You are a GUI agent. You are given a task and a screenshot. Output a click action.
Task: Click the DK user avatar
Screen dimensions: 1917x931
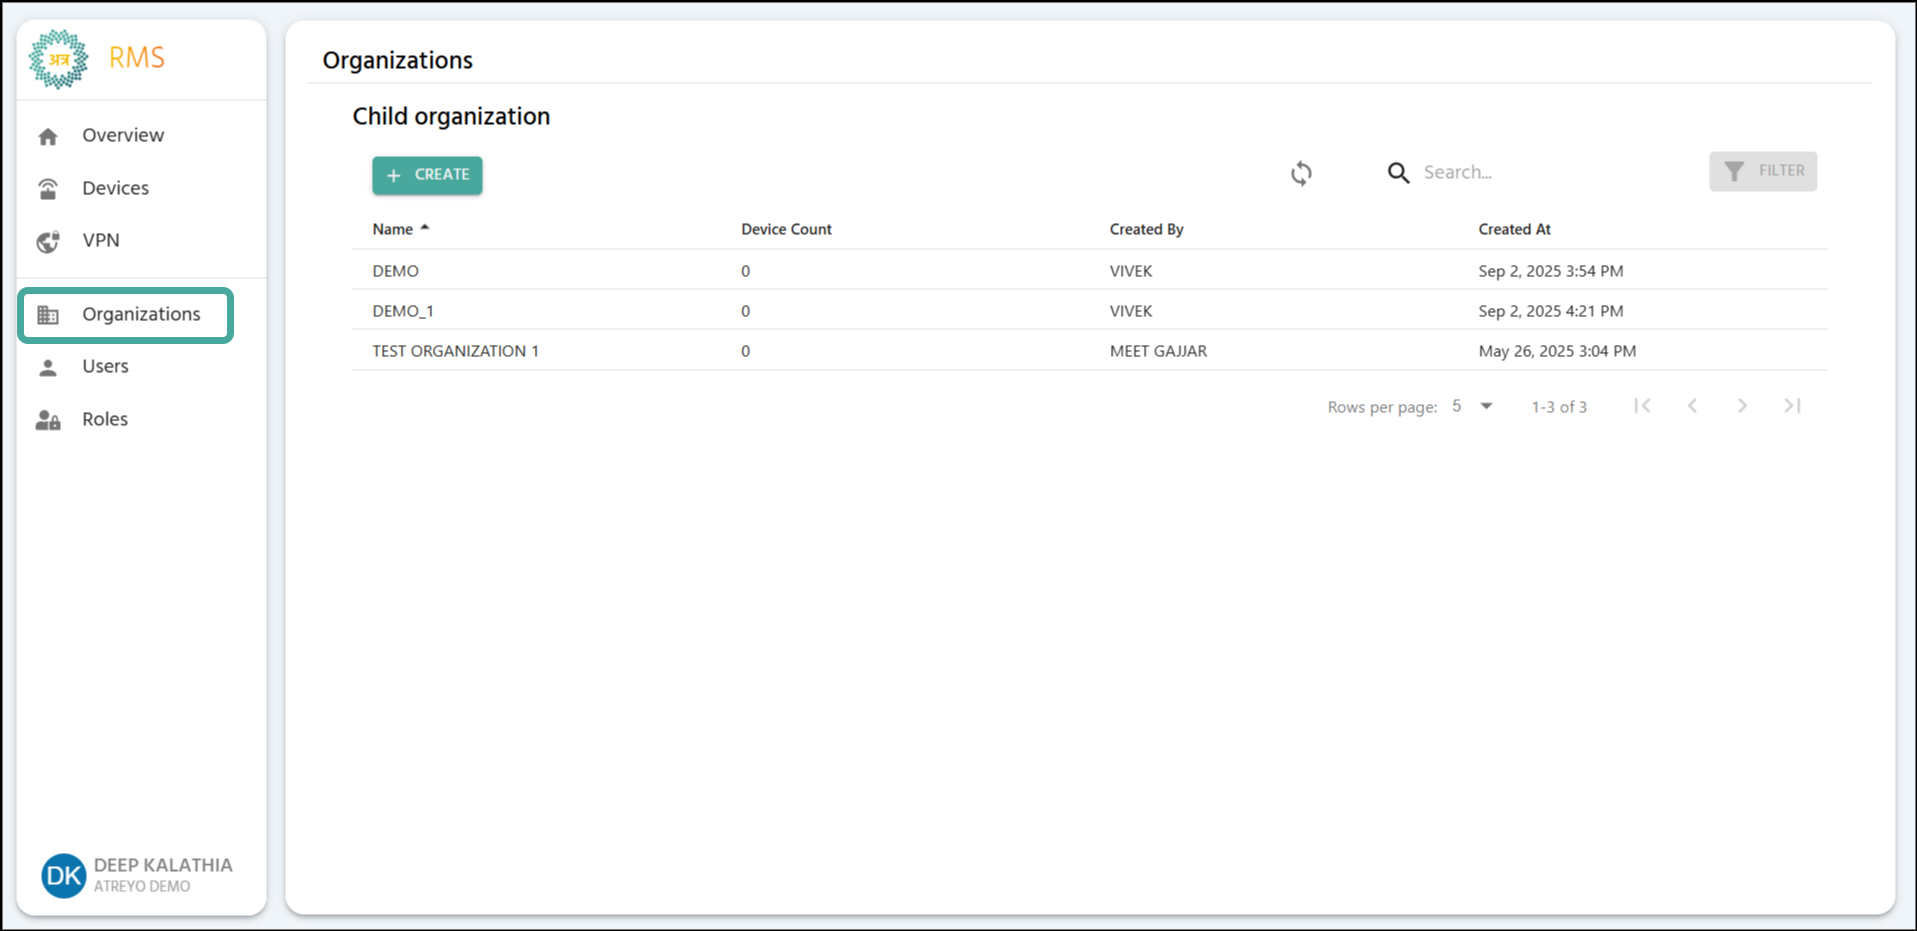coord(63,875)
